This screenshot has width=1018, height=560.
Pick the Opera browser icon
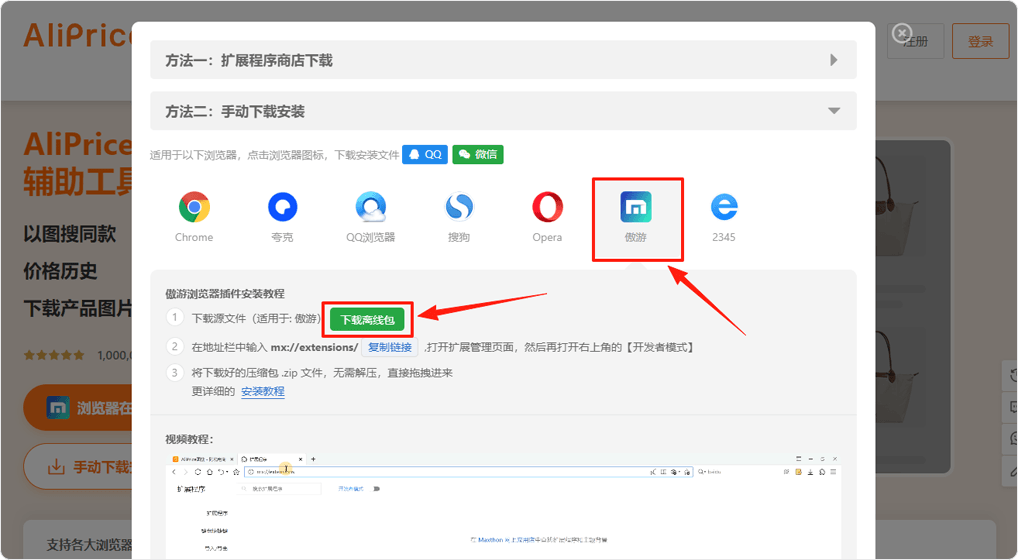547,208
